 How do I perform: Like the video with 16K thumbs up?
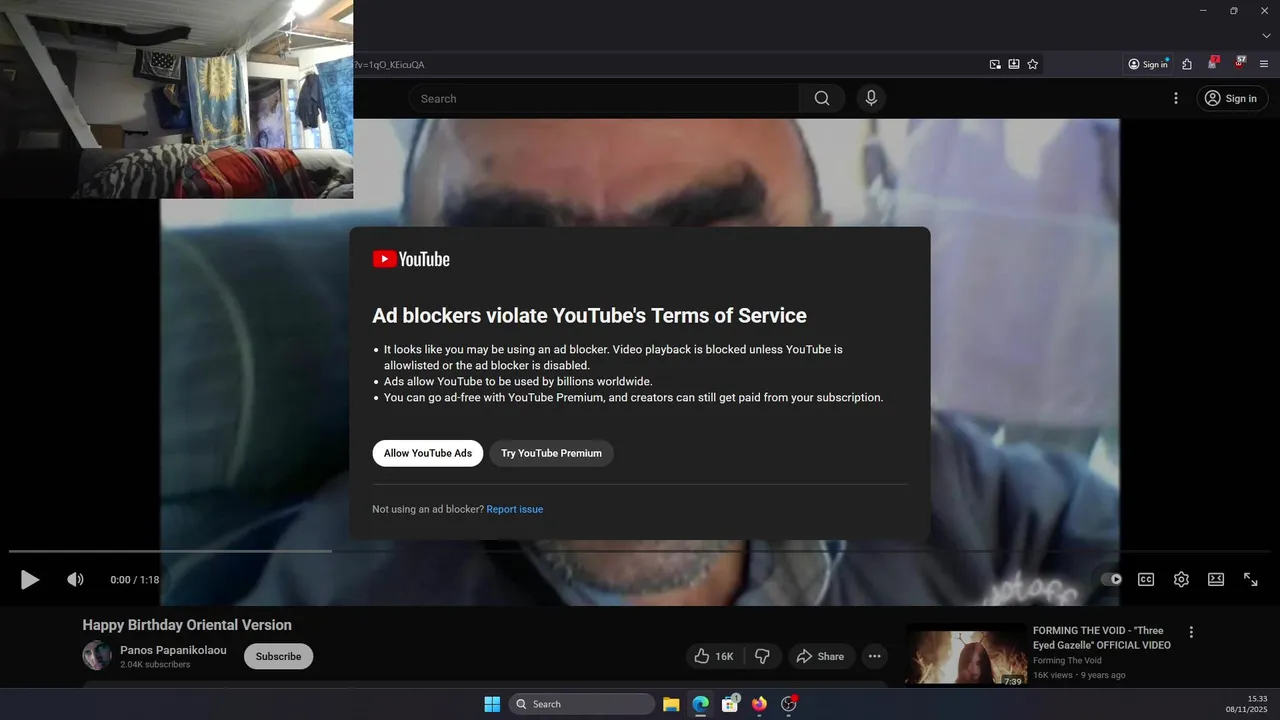coord(713,656)
